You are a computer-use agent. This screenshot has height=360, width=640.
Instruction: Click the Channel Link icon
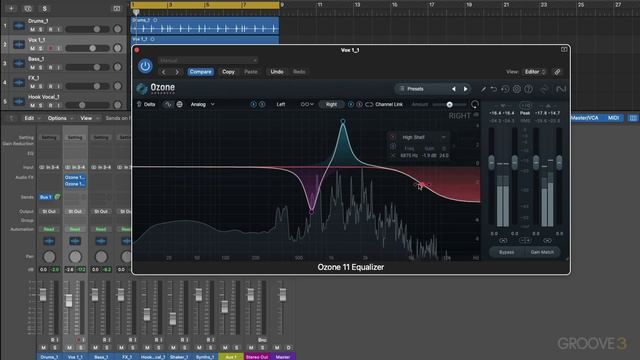coord(369,104)
